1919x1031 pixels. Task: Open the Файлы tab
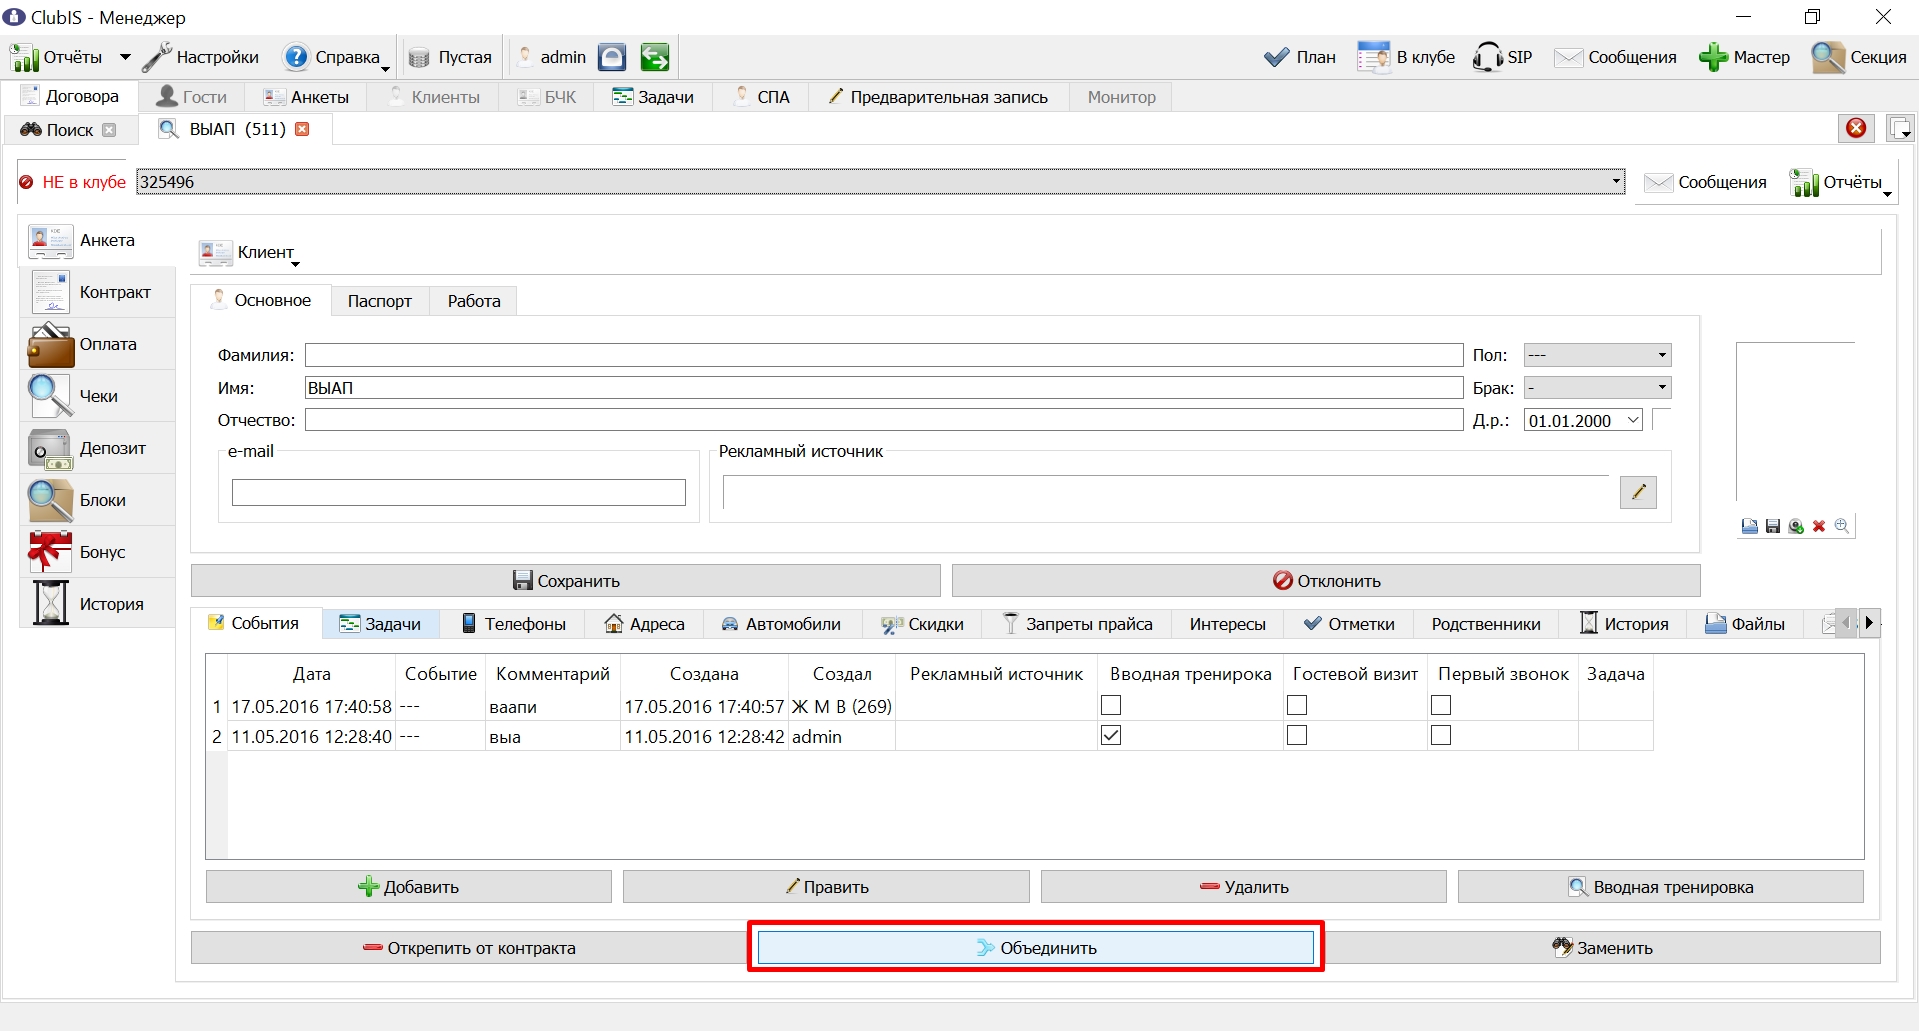coord(1745,624)
